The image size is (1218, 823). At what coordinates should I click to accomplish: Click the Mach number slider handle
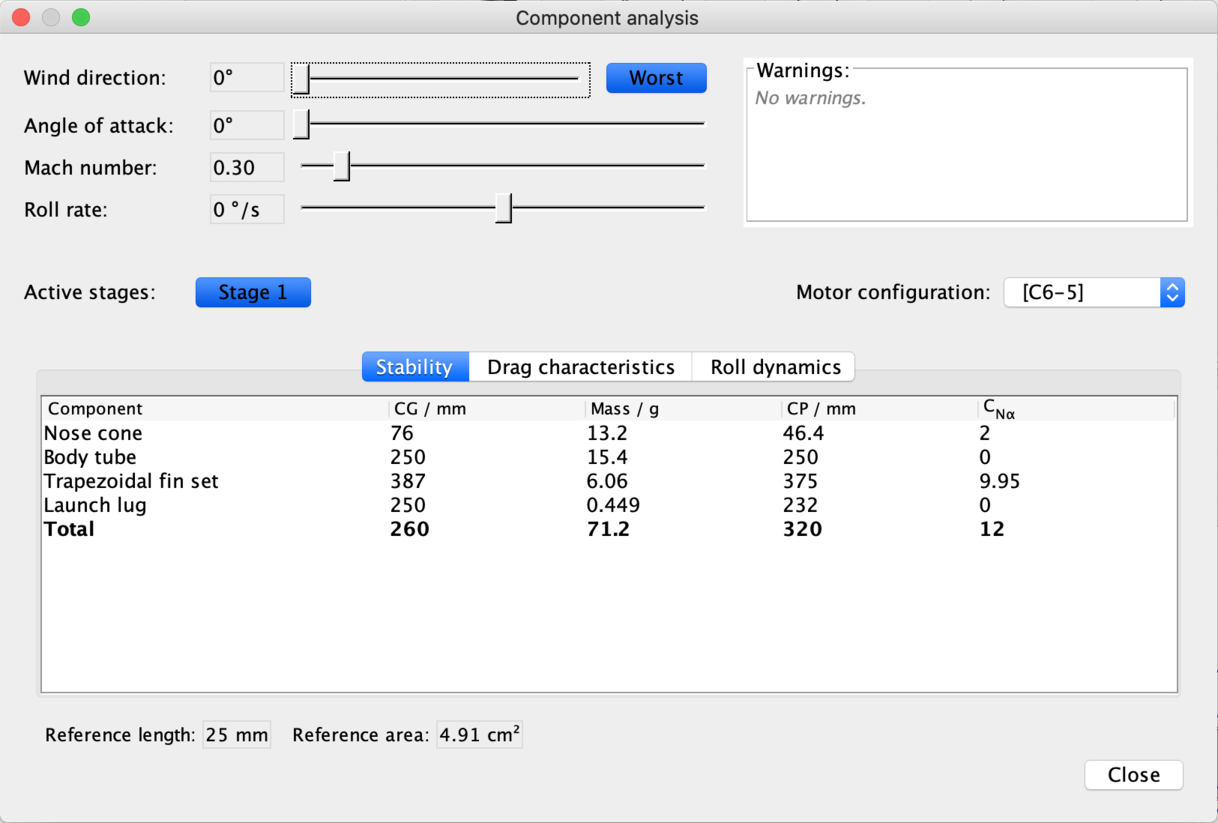pyautogui.click(x=342, y=167)
